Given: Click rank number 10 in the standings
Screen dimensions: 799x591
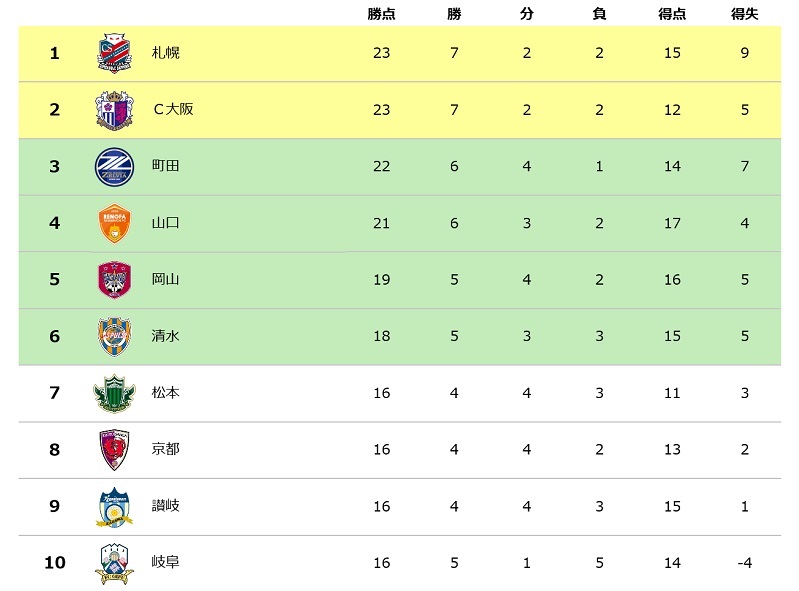Looking at the screenshot, I should click(55, 563).
